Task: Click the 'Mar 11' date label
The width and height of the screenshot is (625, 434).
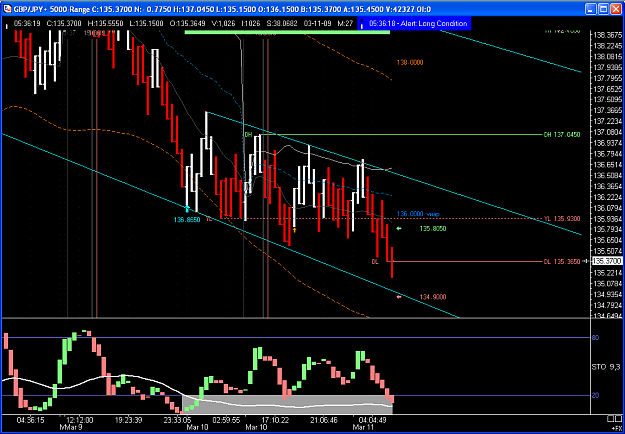Action: point(362,427)
